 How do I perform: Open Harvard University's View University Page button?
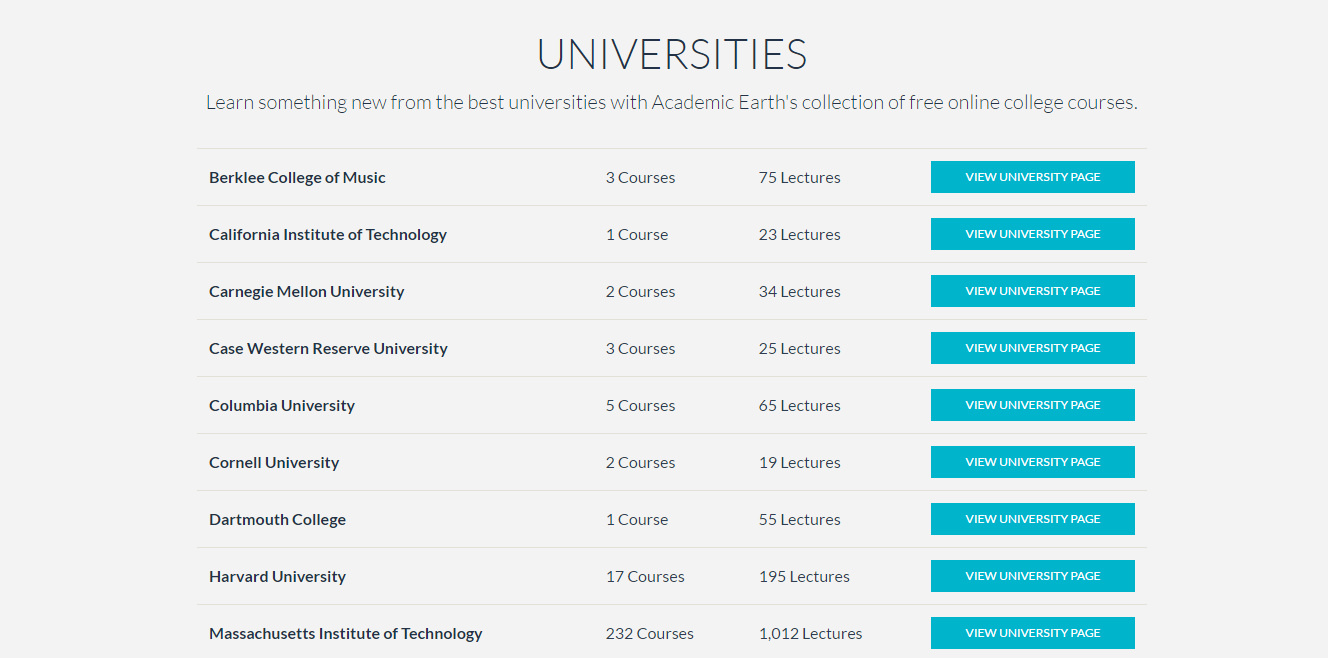tap(1032, 576)
